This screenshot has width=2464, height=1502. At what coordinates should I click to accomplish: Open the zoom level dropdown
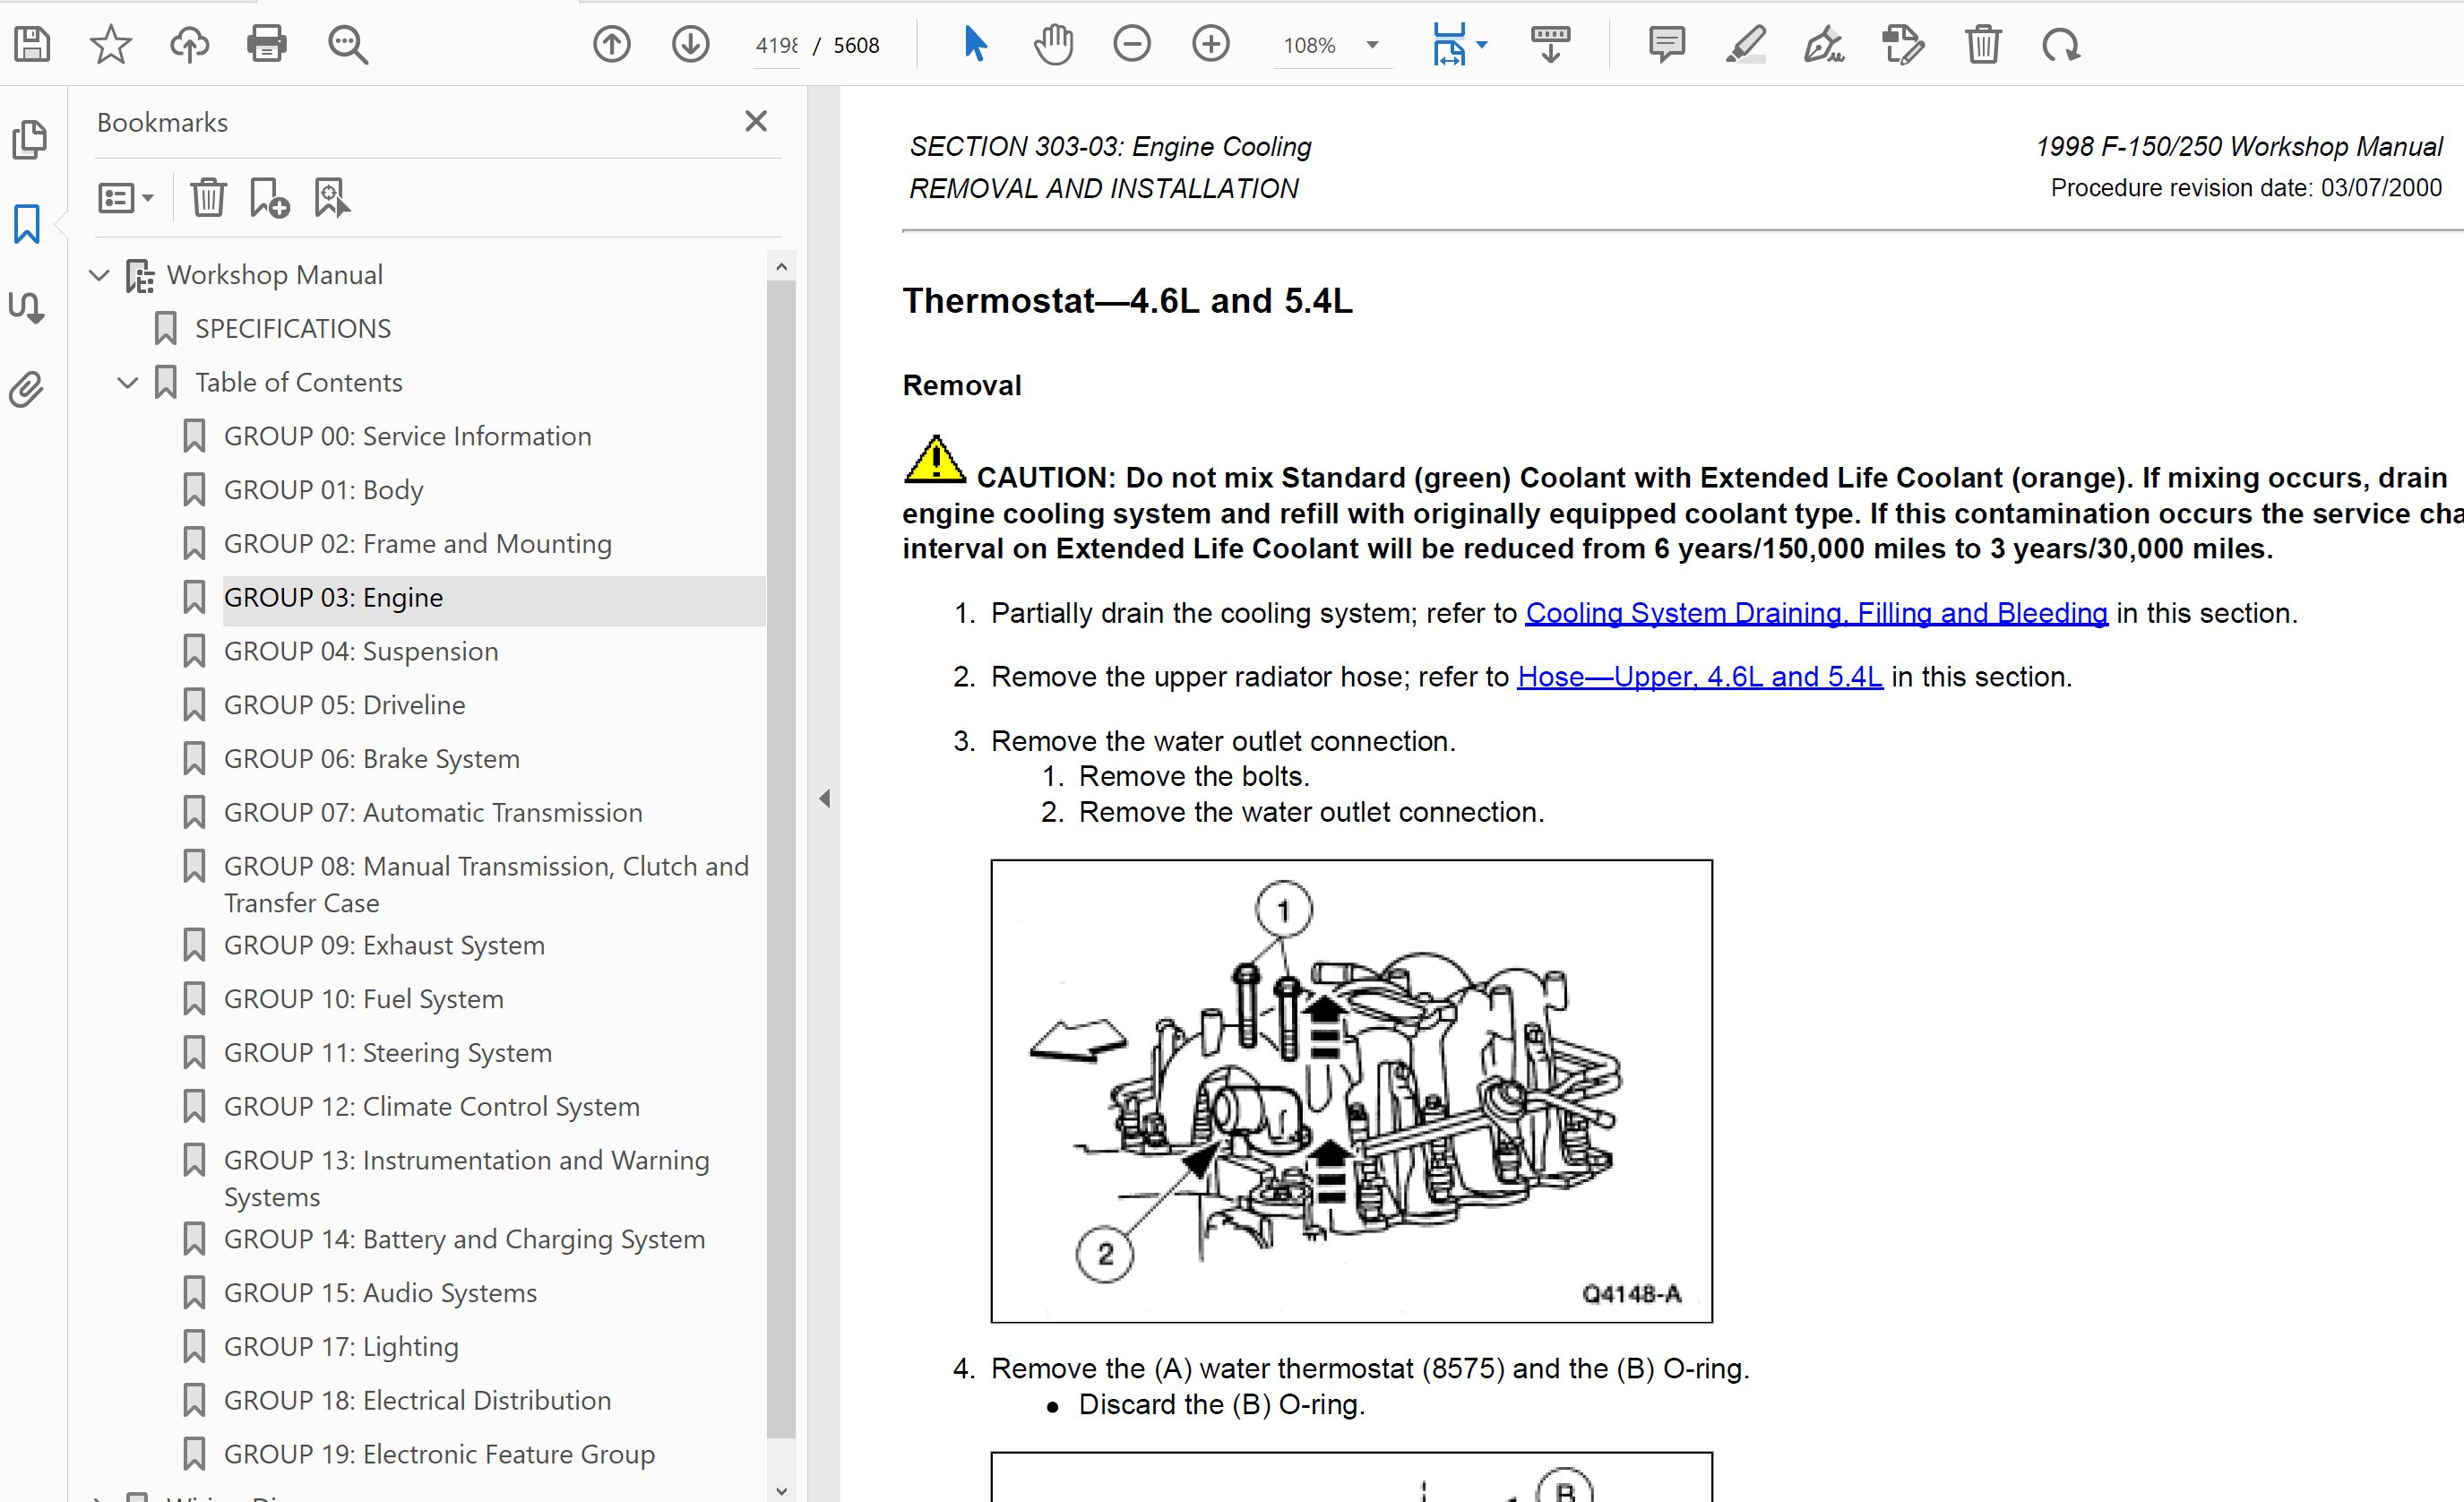[x=1373, y=45]
